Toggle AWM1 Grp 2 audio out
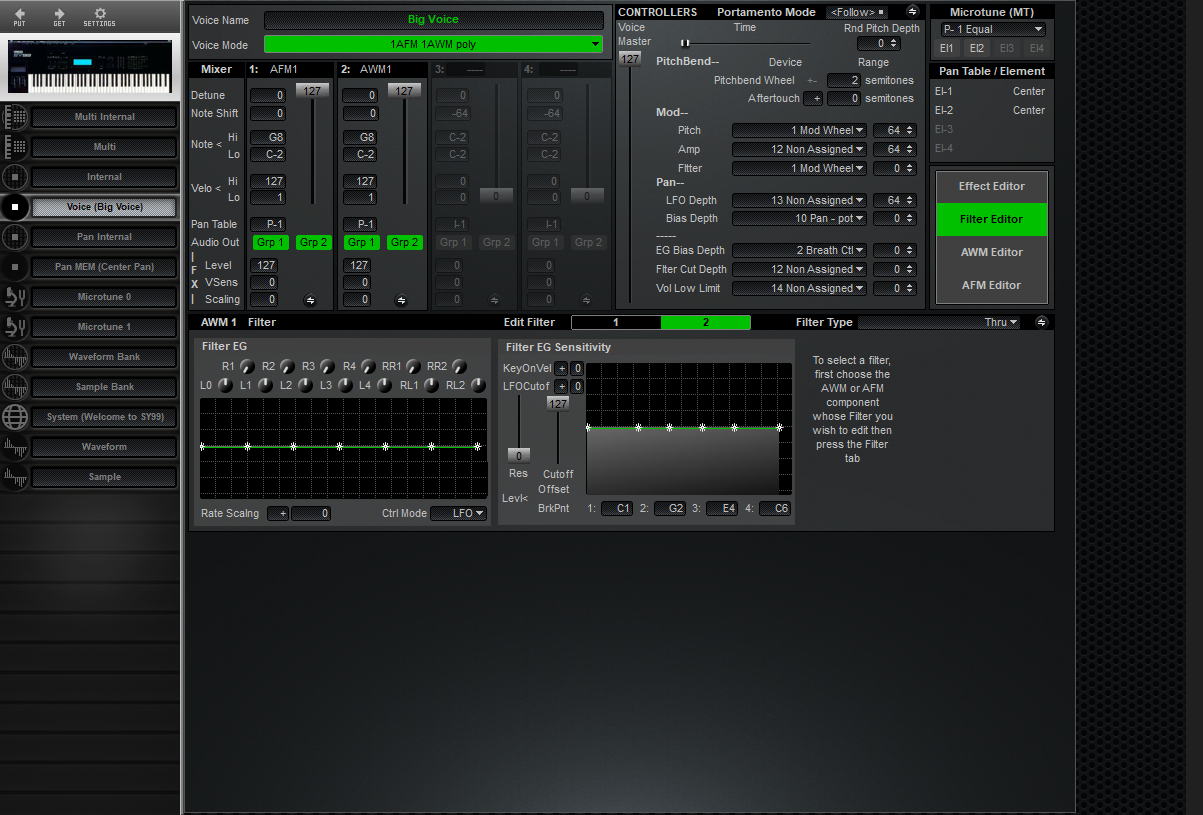Viewport: 1203px width, 815px height. click(404, 242)
